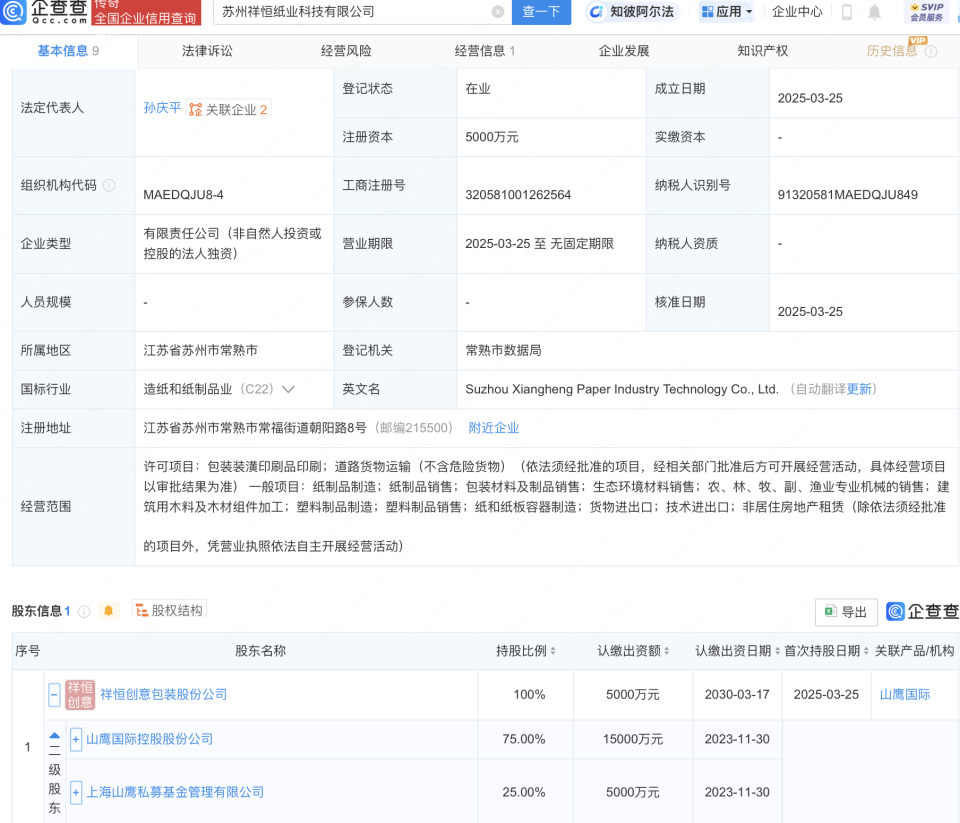Select registration number 320581001262564
Image resolution: width=960 pixels, height=823 pixels.
(x=518, y=195)
